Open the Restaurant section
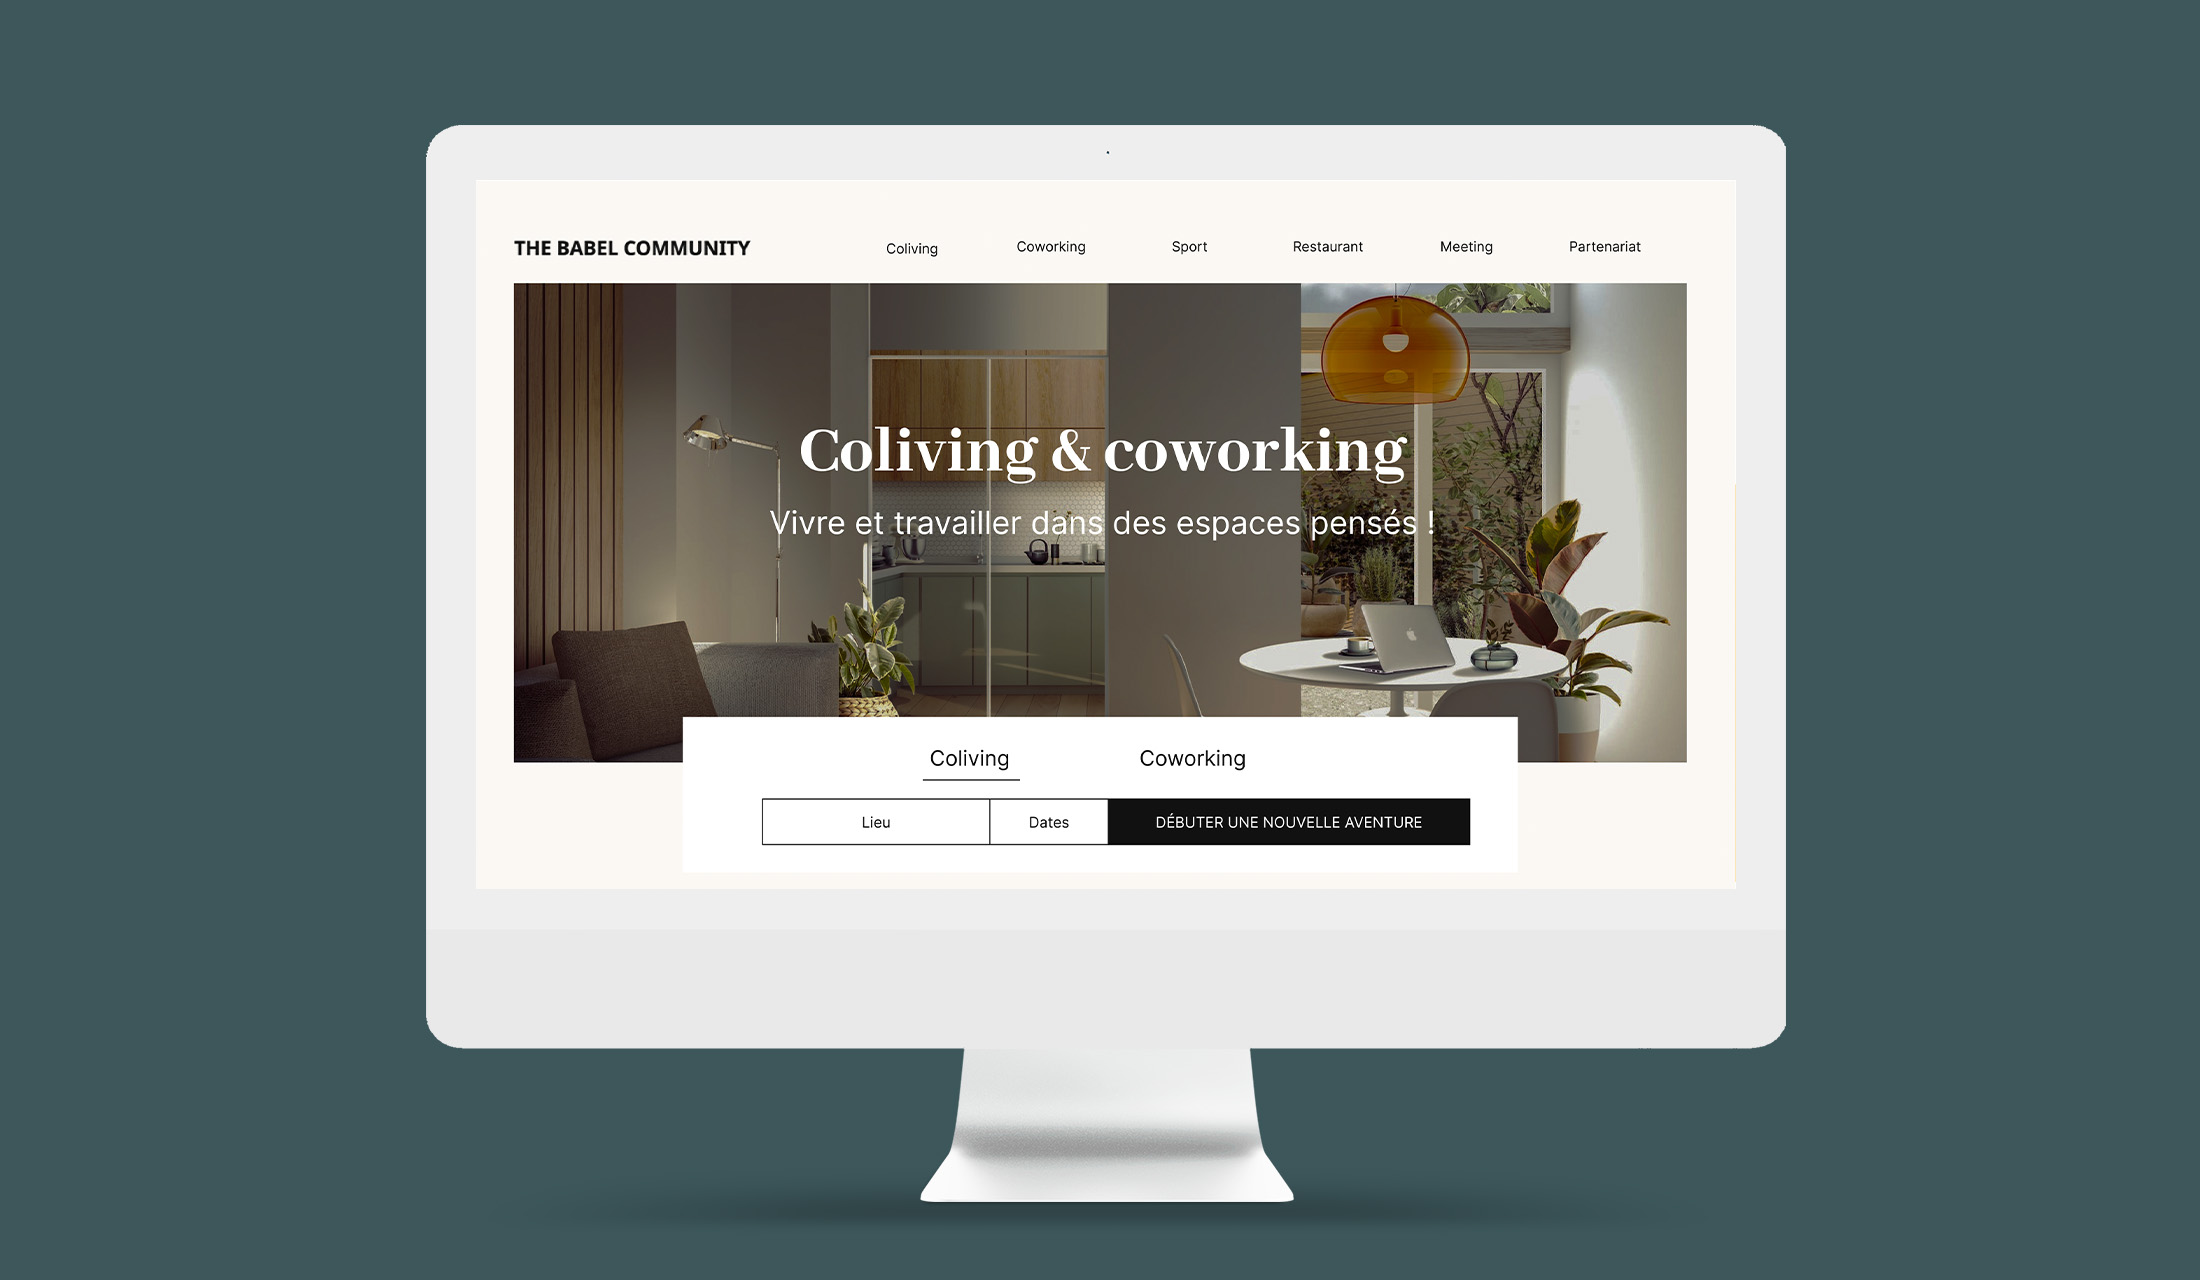Screen dimensions: 2200x1280 tap(1325, 245)
